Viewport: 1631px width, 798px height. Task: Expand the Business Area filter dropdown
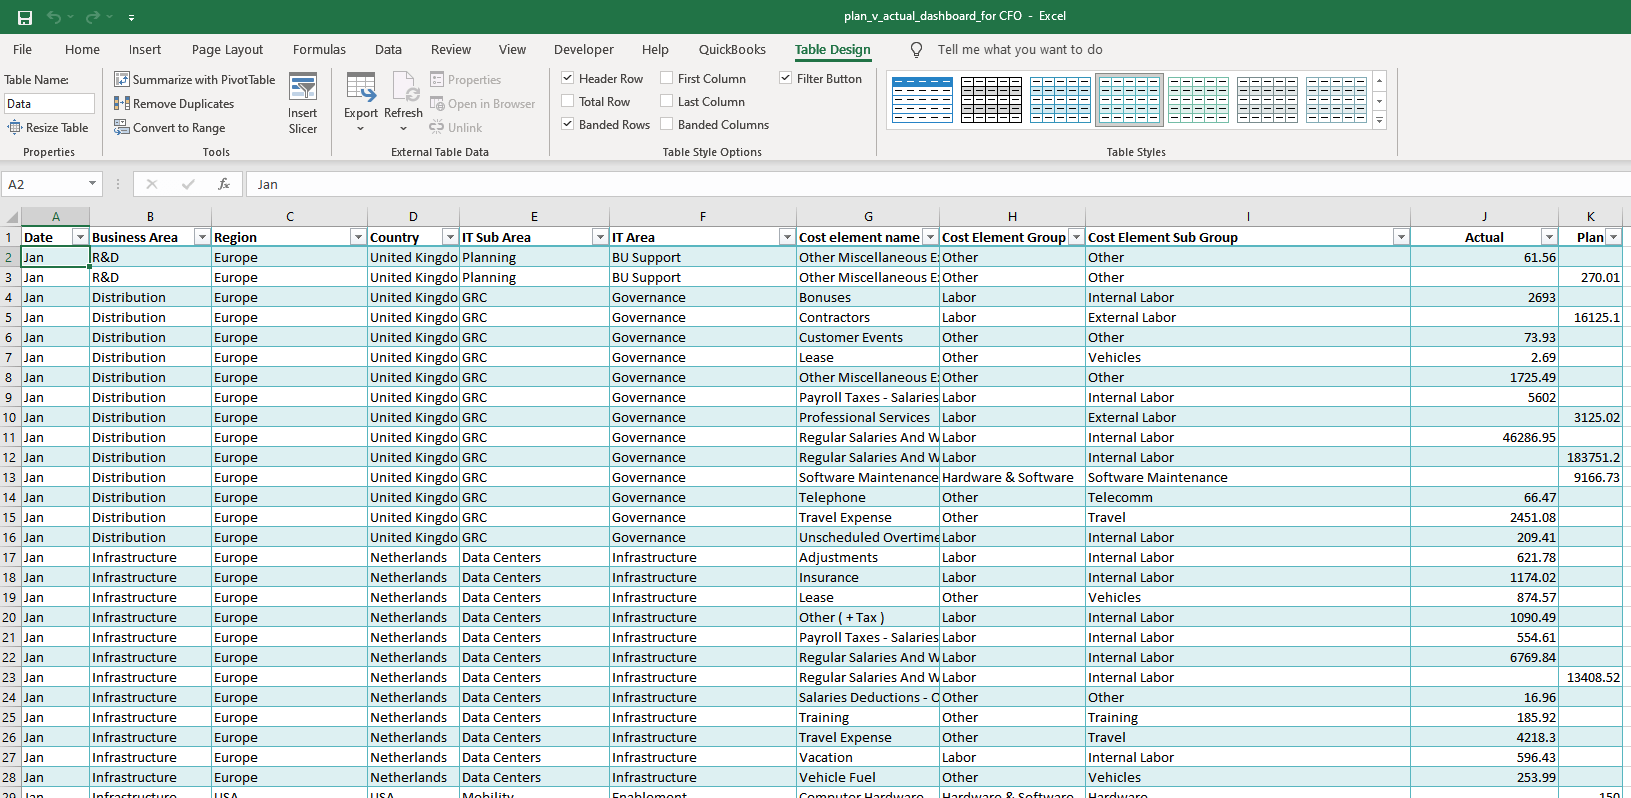point(202,237)
